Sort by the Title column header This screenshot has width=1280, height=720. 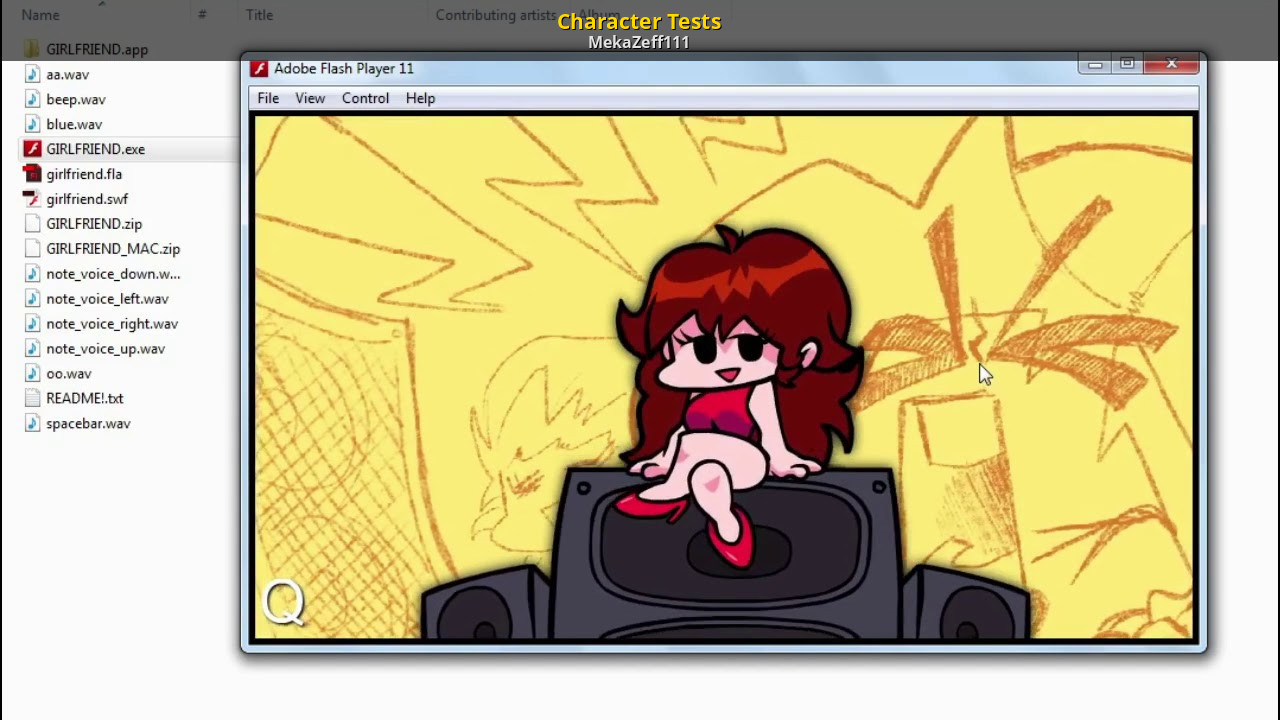(259, 15)
